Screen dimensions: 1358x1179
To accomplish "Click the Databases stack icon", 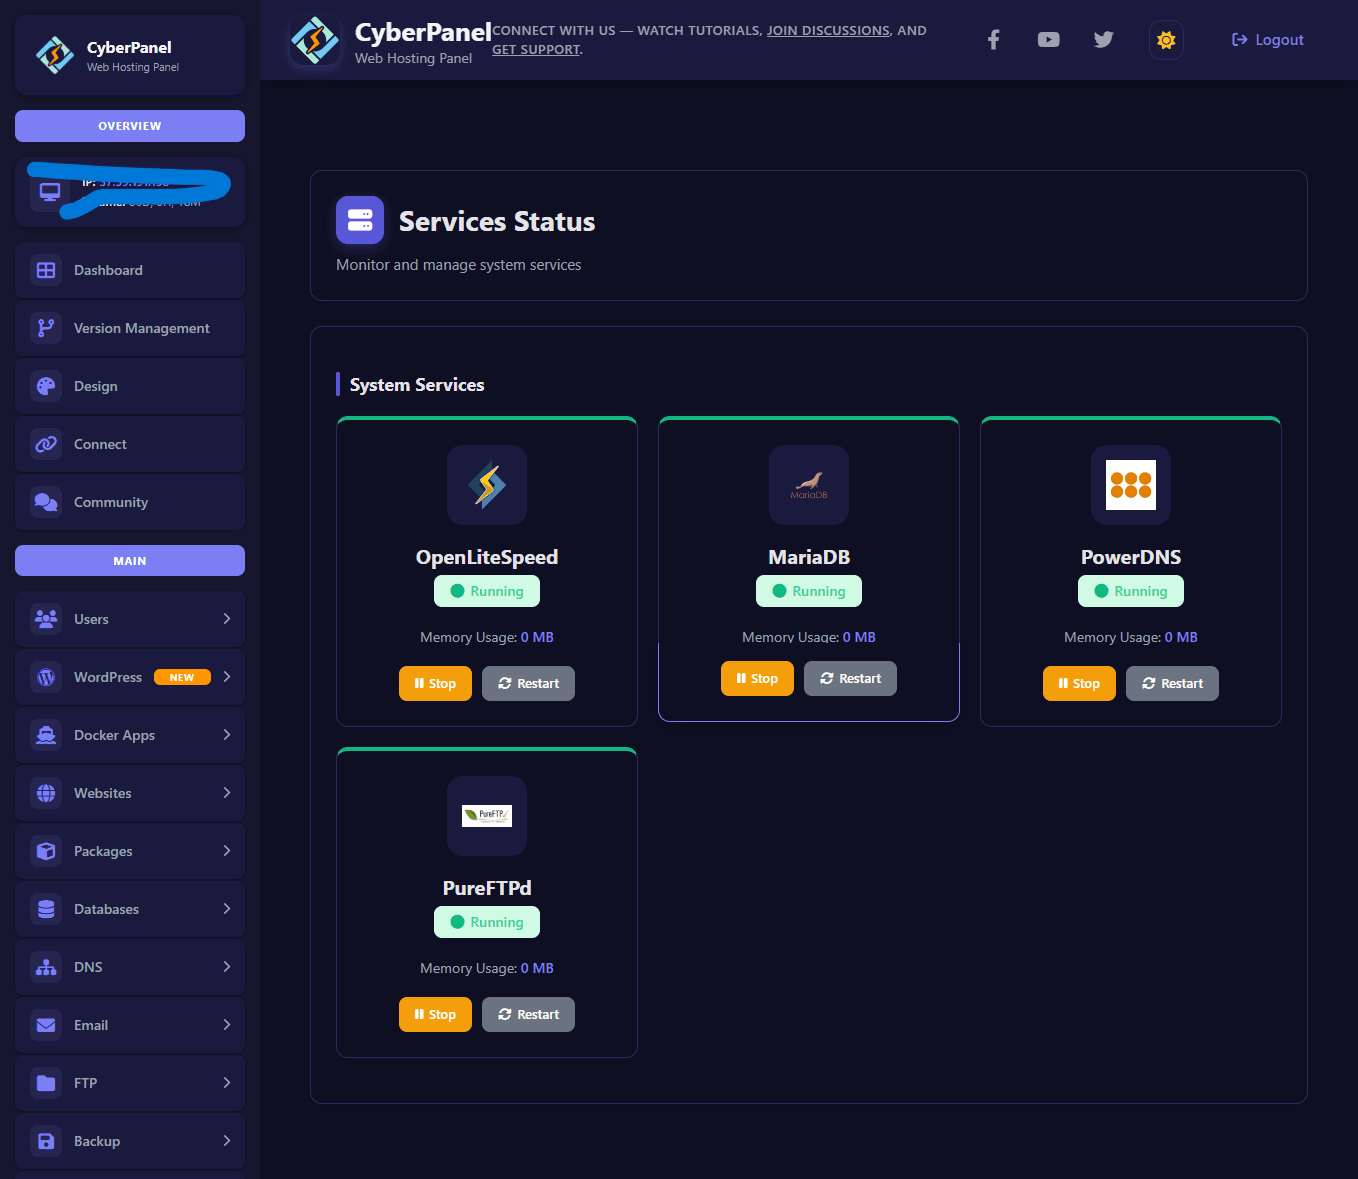I will coord(46,909).
